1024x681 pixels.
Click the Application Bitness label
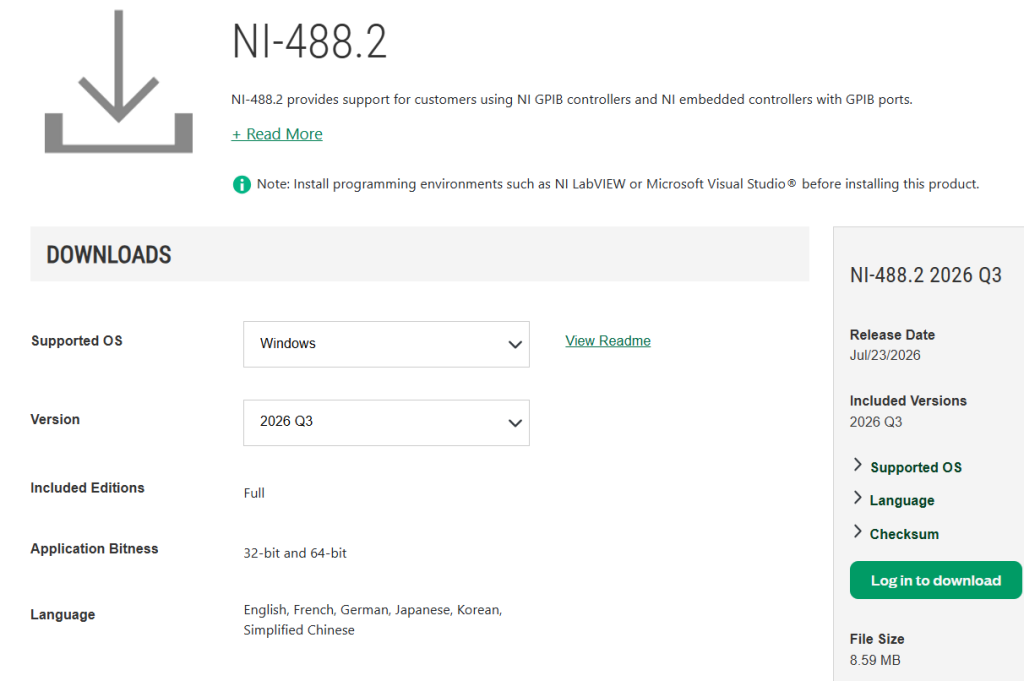94,548
